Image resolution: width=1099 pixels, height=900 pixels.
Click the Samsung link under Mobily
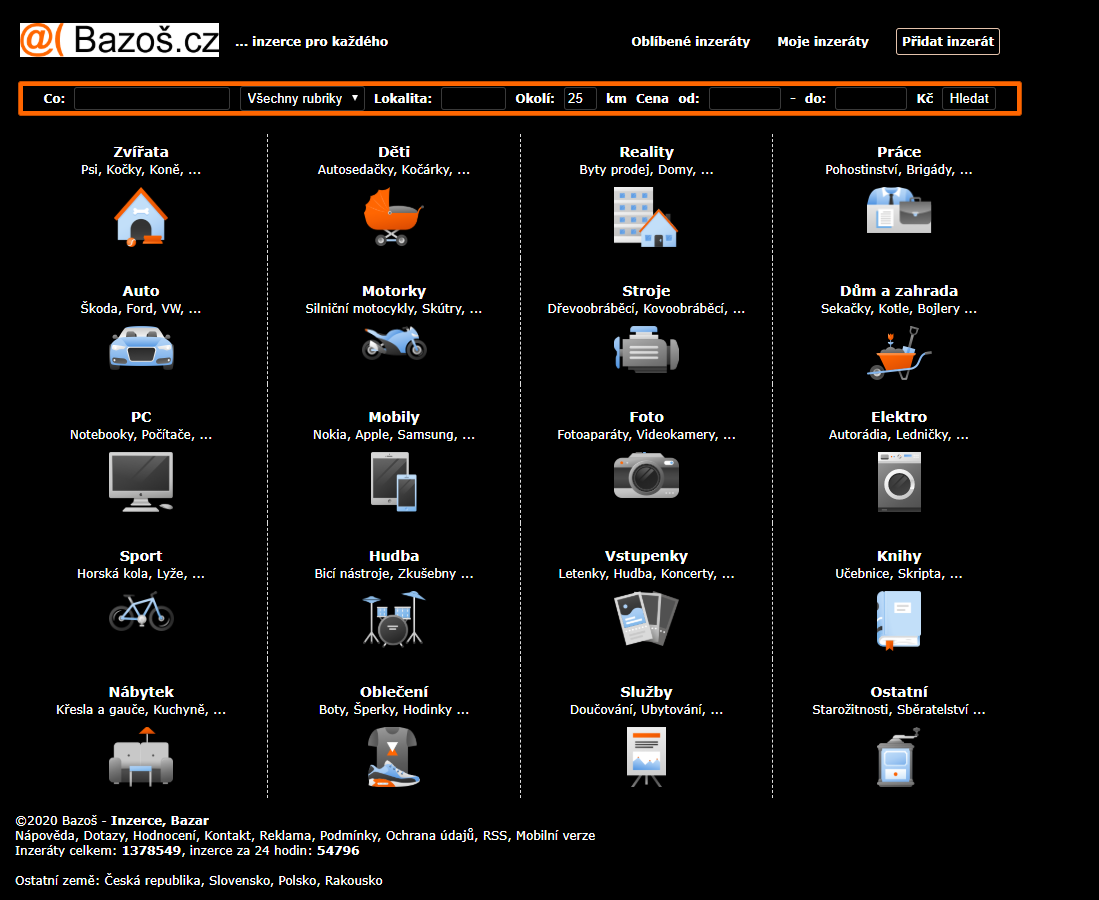coord(425,435)
